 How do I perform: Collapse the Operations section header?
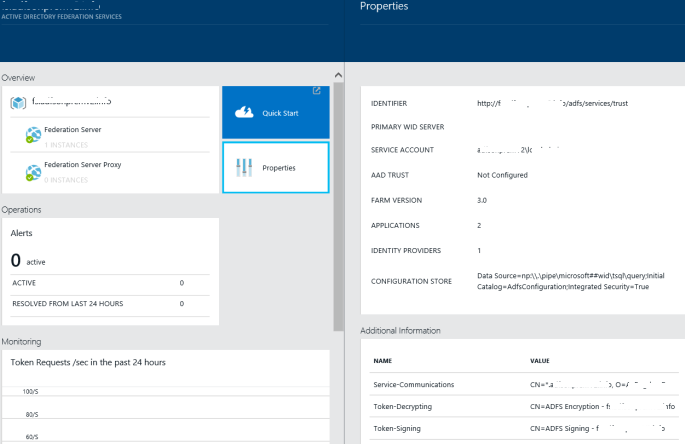[21, 210]
